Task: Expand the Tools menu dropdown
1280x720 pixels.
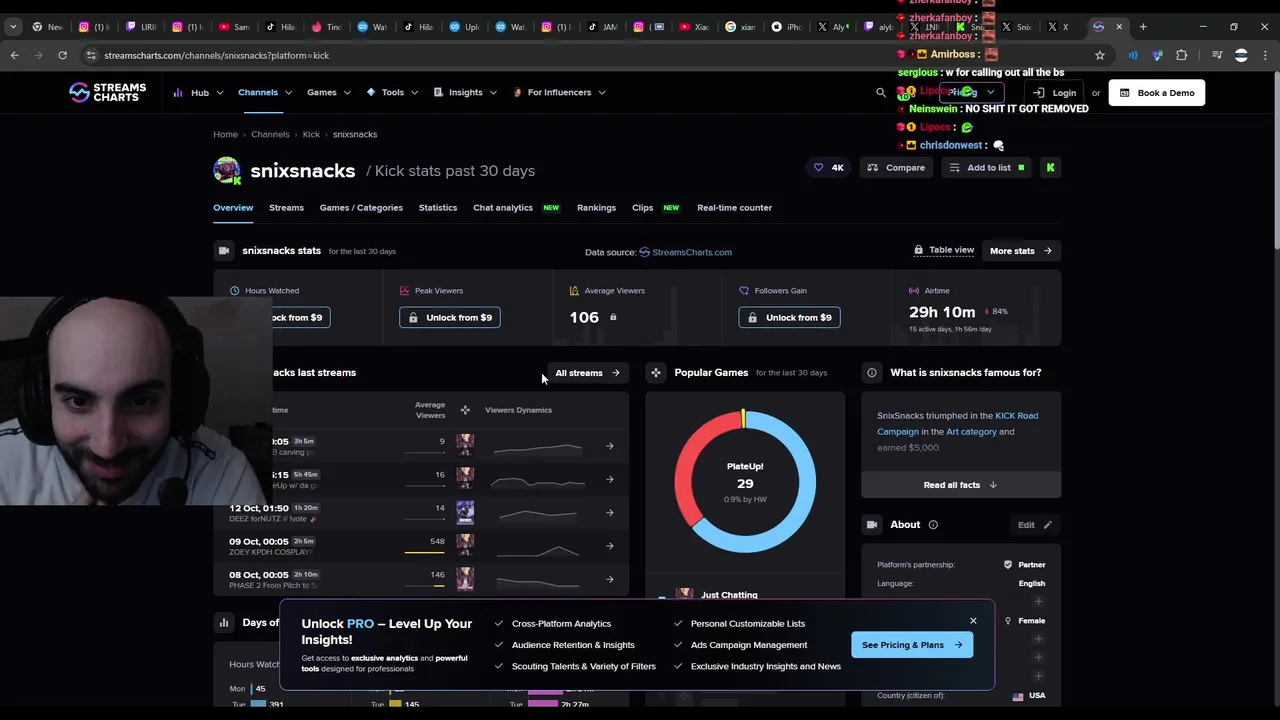Action: (x=393, y=92)
